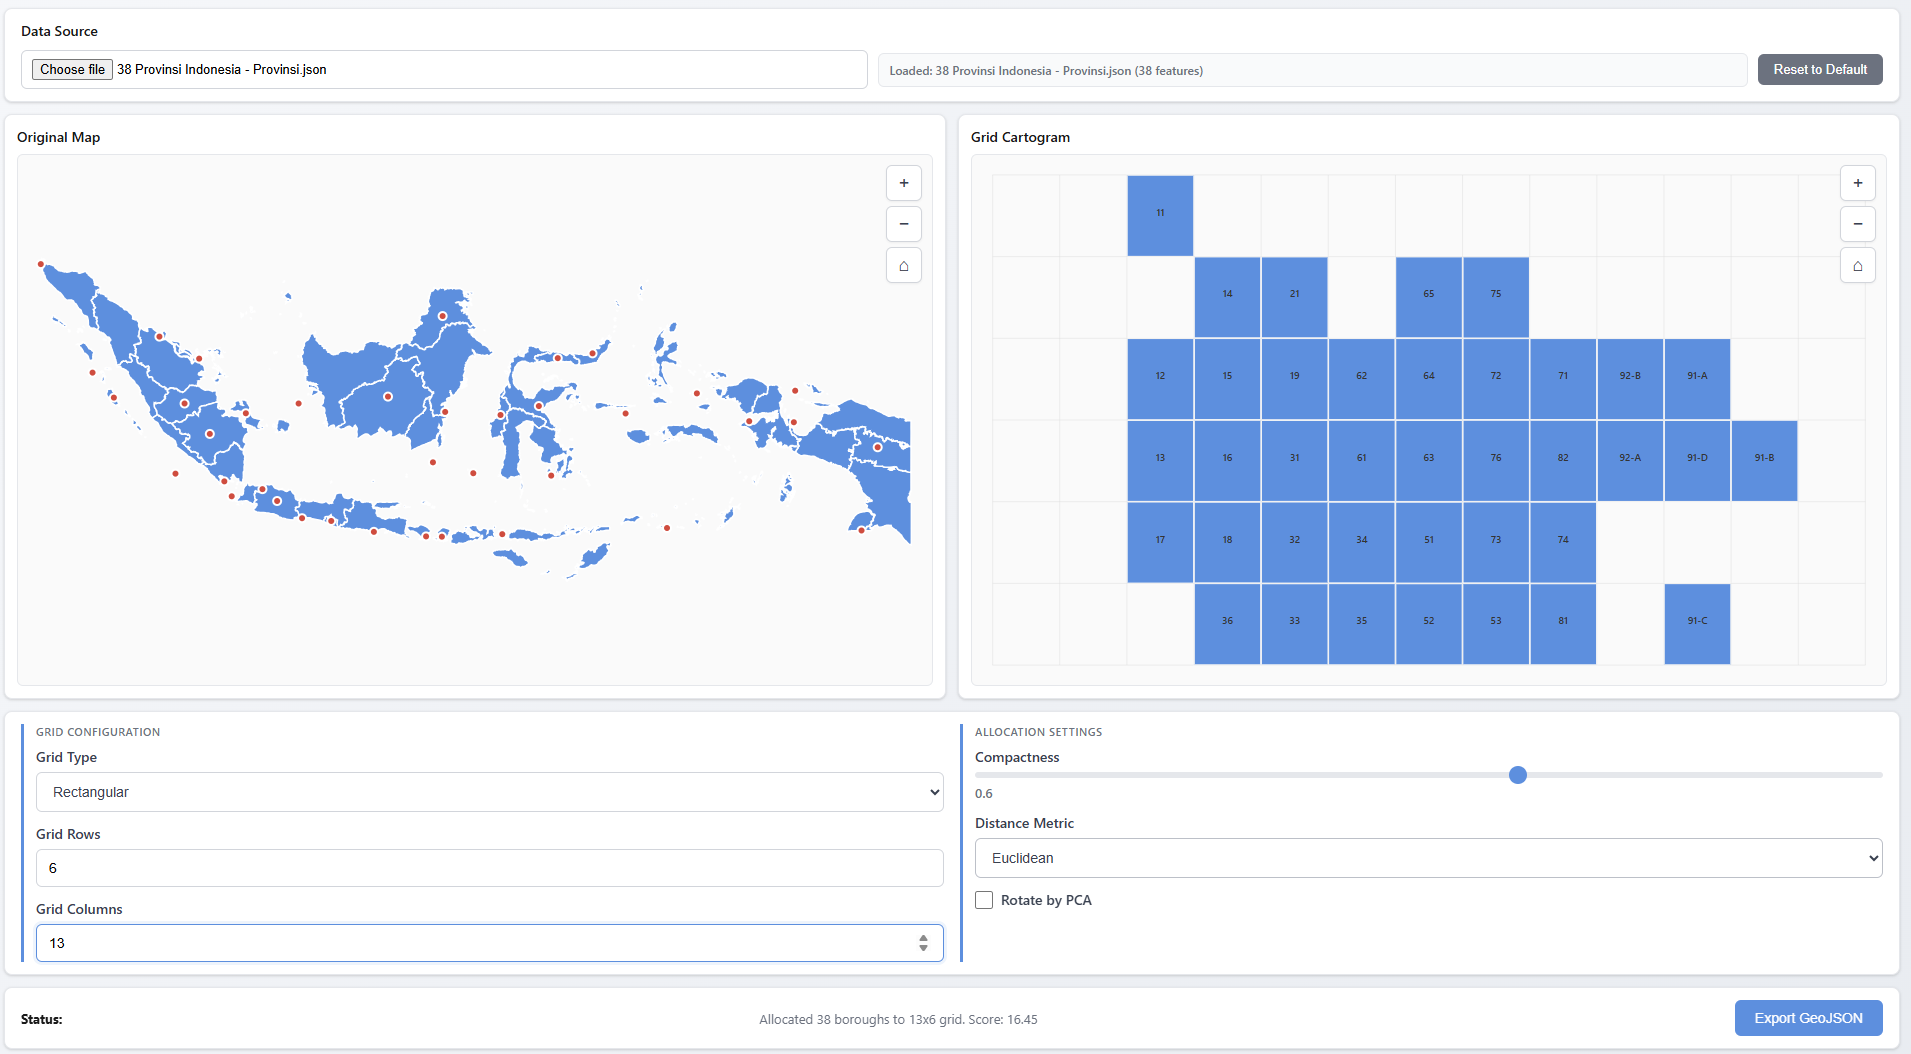Reset Grid Cartogram view with home icon
The height and width of the screenshot is (1054, 1911).
click(x=1857, y=266)
